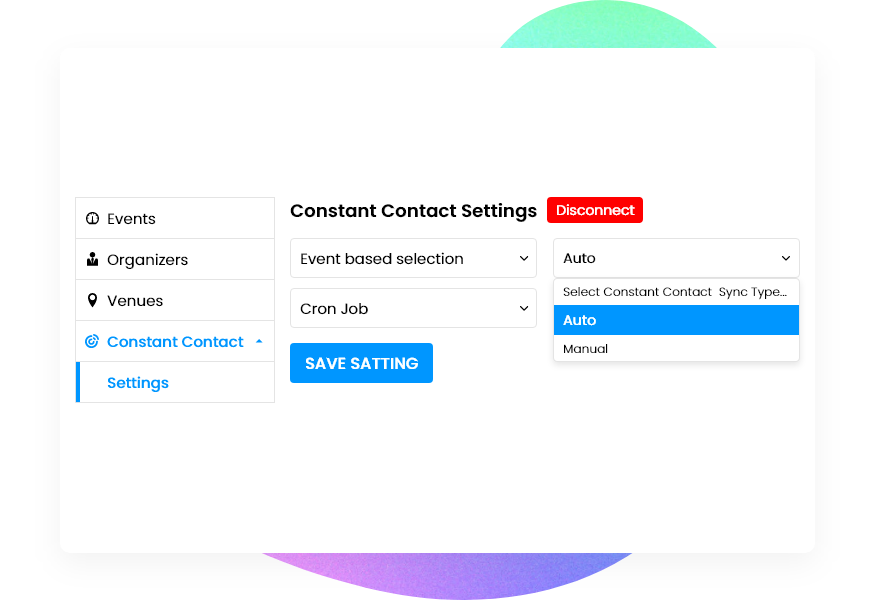Click the Venues map pin icon
Image resolution: width=875 pixels, height=600 pixels.
93,300
